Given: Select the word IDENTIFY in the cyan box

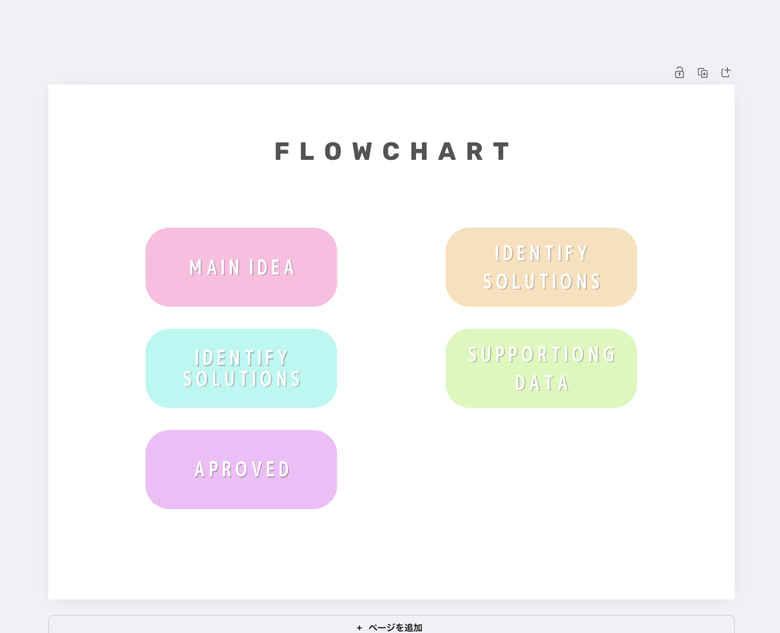Looking at the screenshot, I should tap(242, 358).
